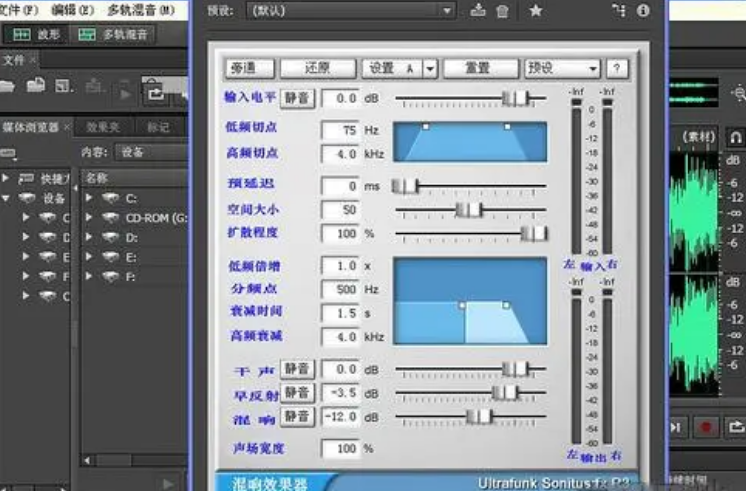Mute the 早反射 early reflections
The height and width of the screenshot is (491, 746).
(x=297, y=393)
